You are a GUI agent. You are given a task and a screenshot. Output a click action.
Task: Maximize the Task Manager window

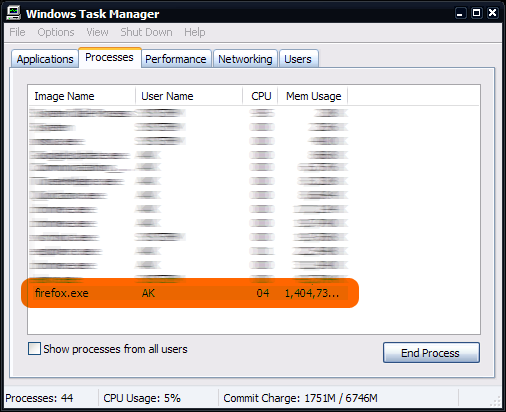[477, 13]
